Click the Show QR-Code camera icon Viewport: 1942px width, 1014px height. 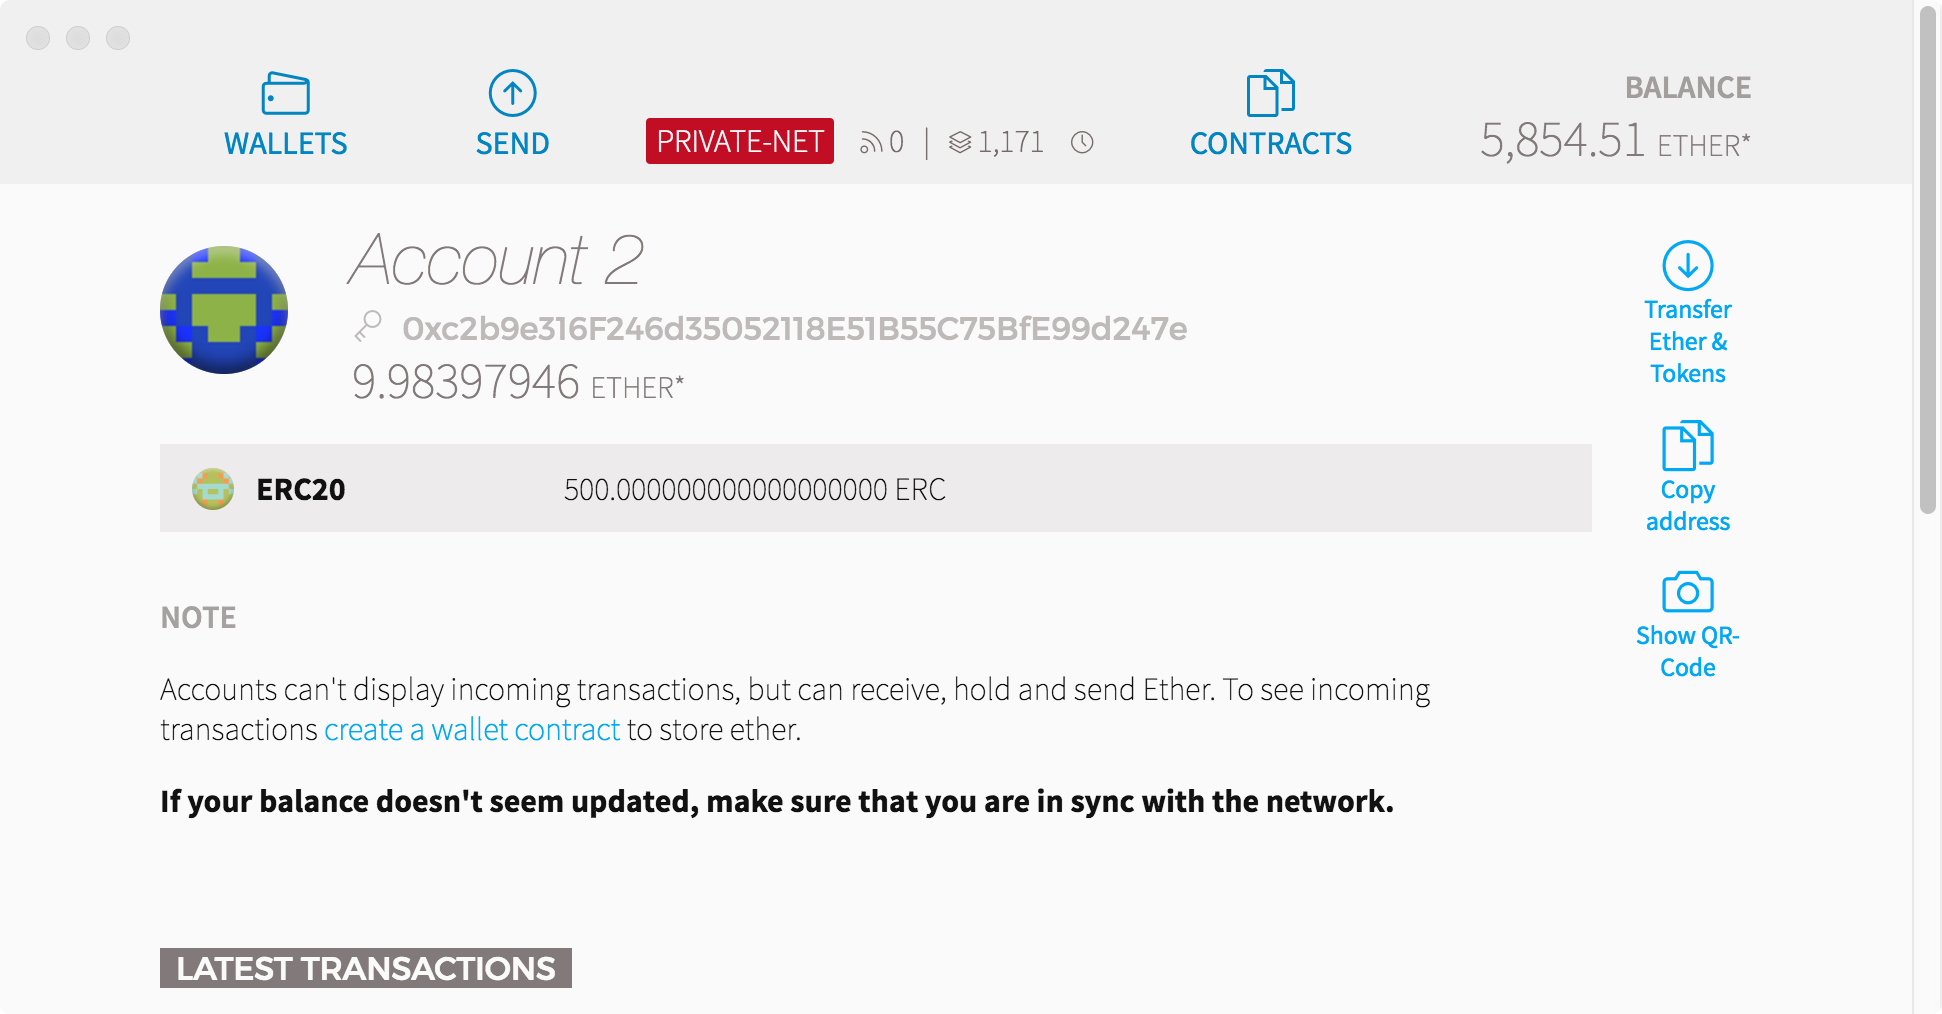pos(1687,592)
